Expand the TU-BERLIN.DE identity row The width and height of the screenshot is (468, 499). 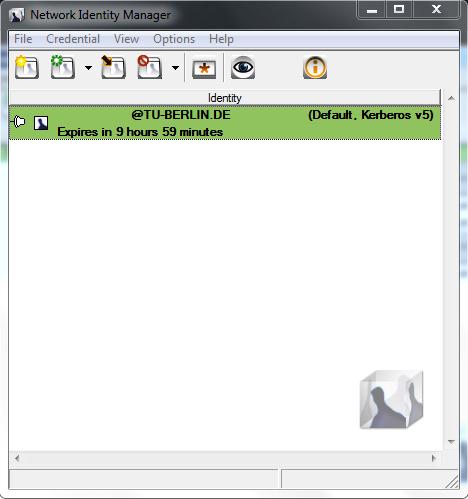click(18, 121)
